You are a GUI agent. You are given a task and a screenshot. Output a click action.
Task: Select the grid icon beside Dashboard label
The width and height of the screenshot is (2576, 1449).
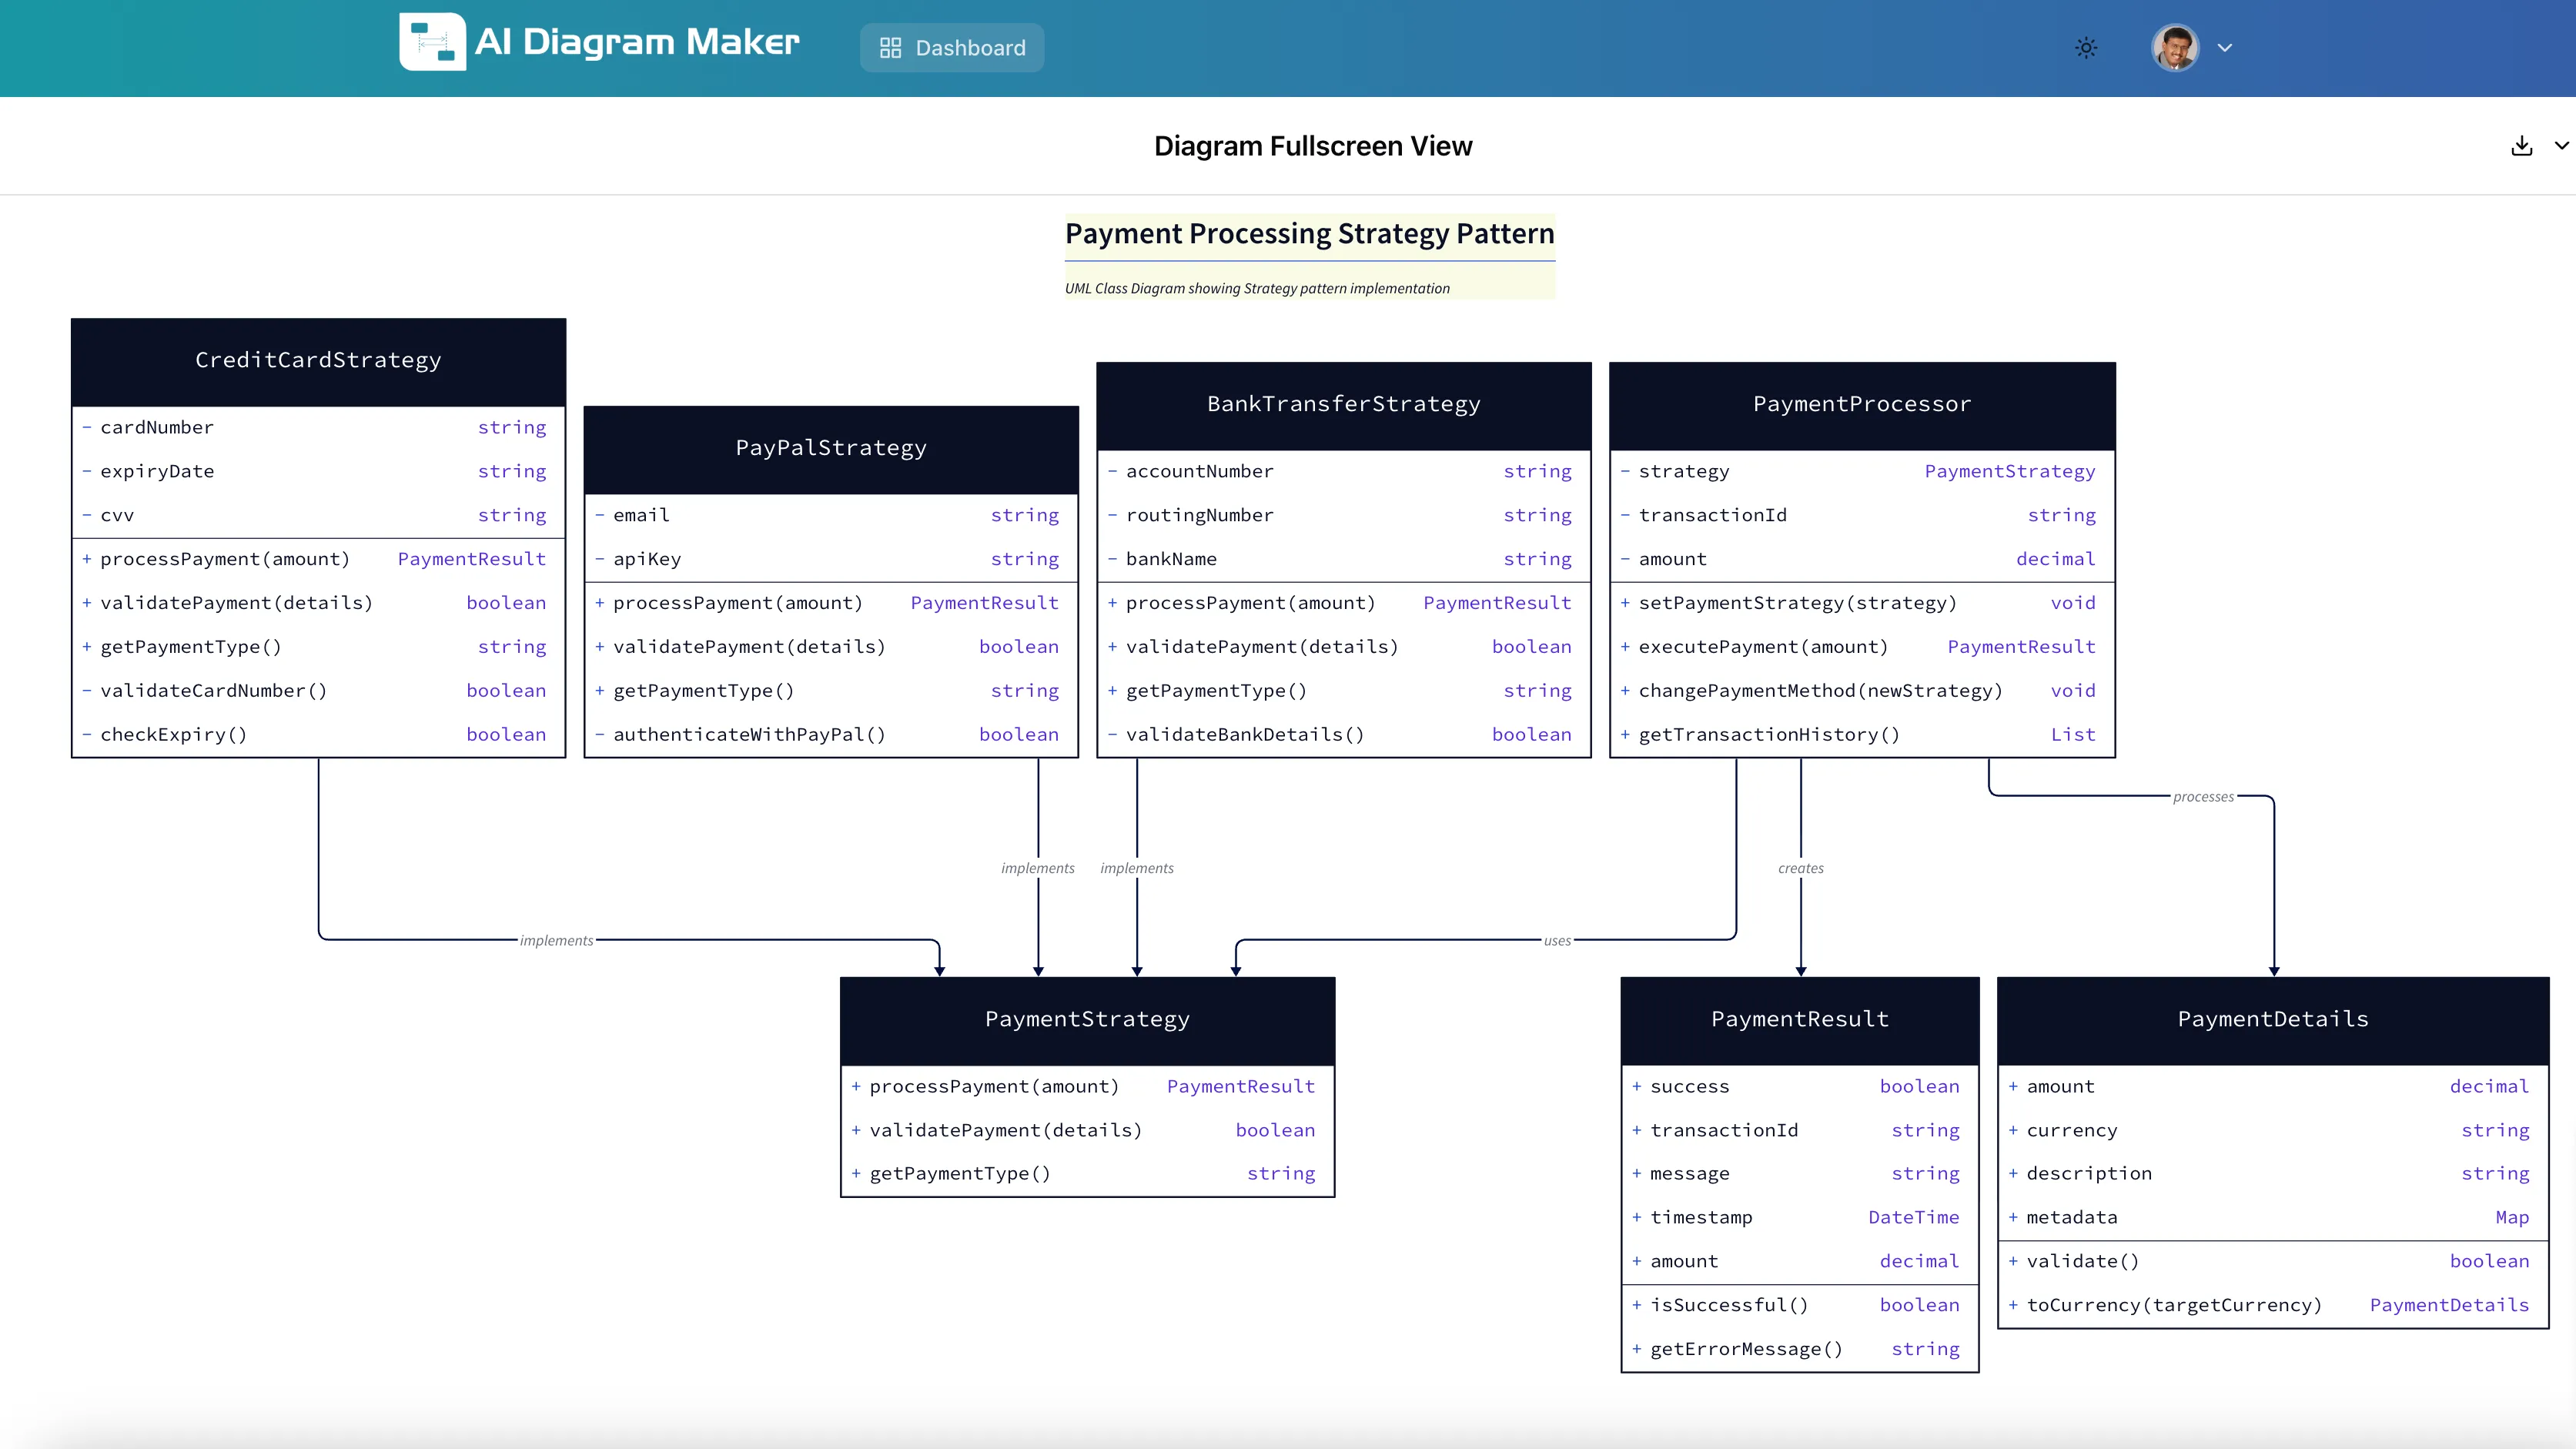click(890, 47)
